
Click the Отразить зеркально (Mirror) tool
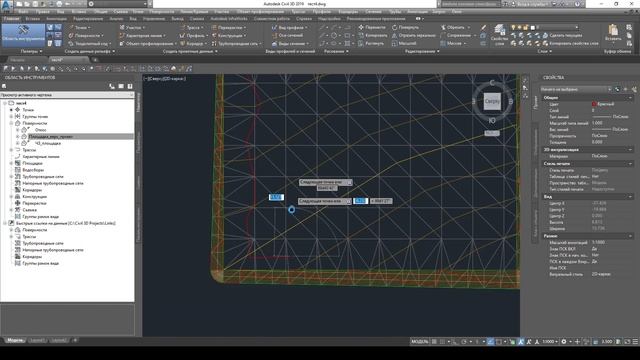click(x=413, y=36)
